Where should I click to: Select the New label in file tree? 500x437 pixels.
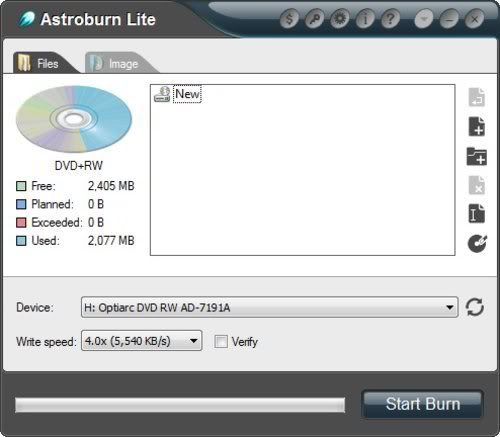pyautogui.click(x=187, y=94)
